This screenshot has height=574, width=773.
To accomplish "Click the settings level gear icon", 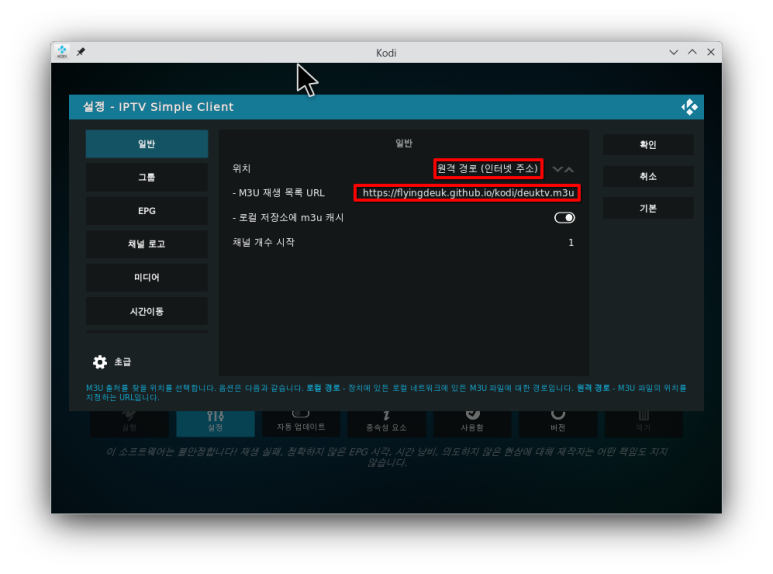I will (x=100, y=362).
